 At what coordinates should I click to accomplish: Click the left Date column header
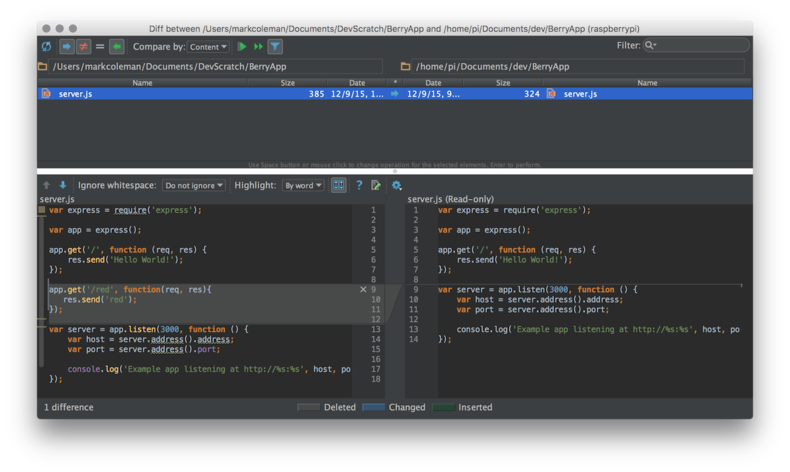(x=357, y=83)
